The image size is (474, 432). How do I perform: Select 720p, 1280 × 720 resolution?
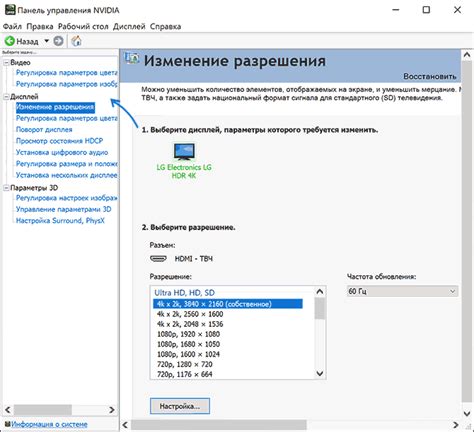pyautogui.click(x=185, y=364)
